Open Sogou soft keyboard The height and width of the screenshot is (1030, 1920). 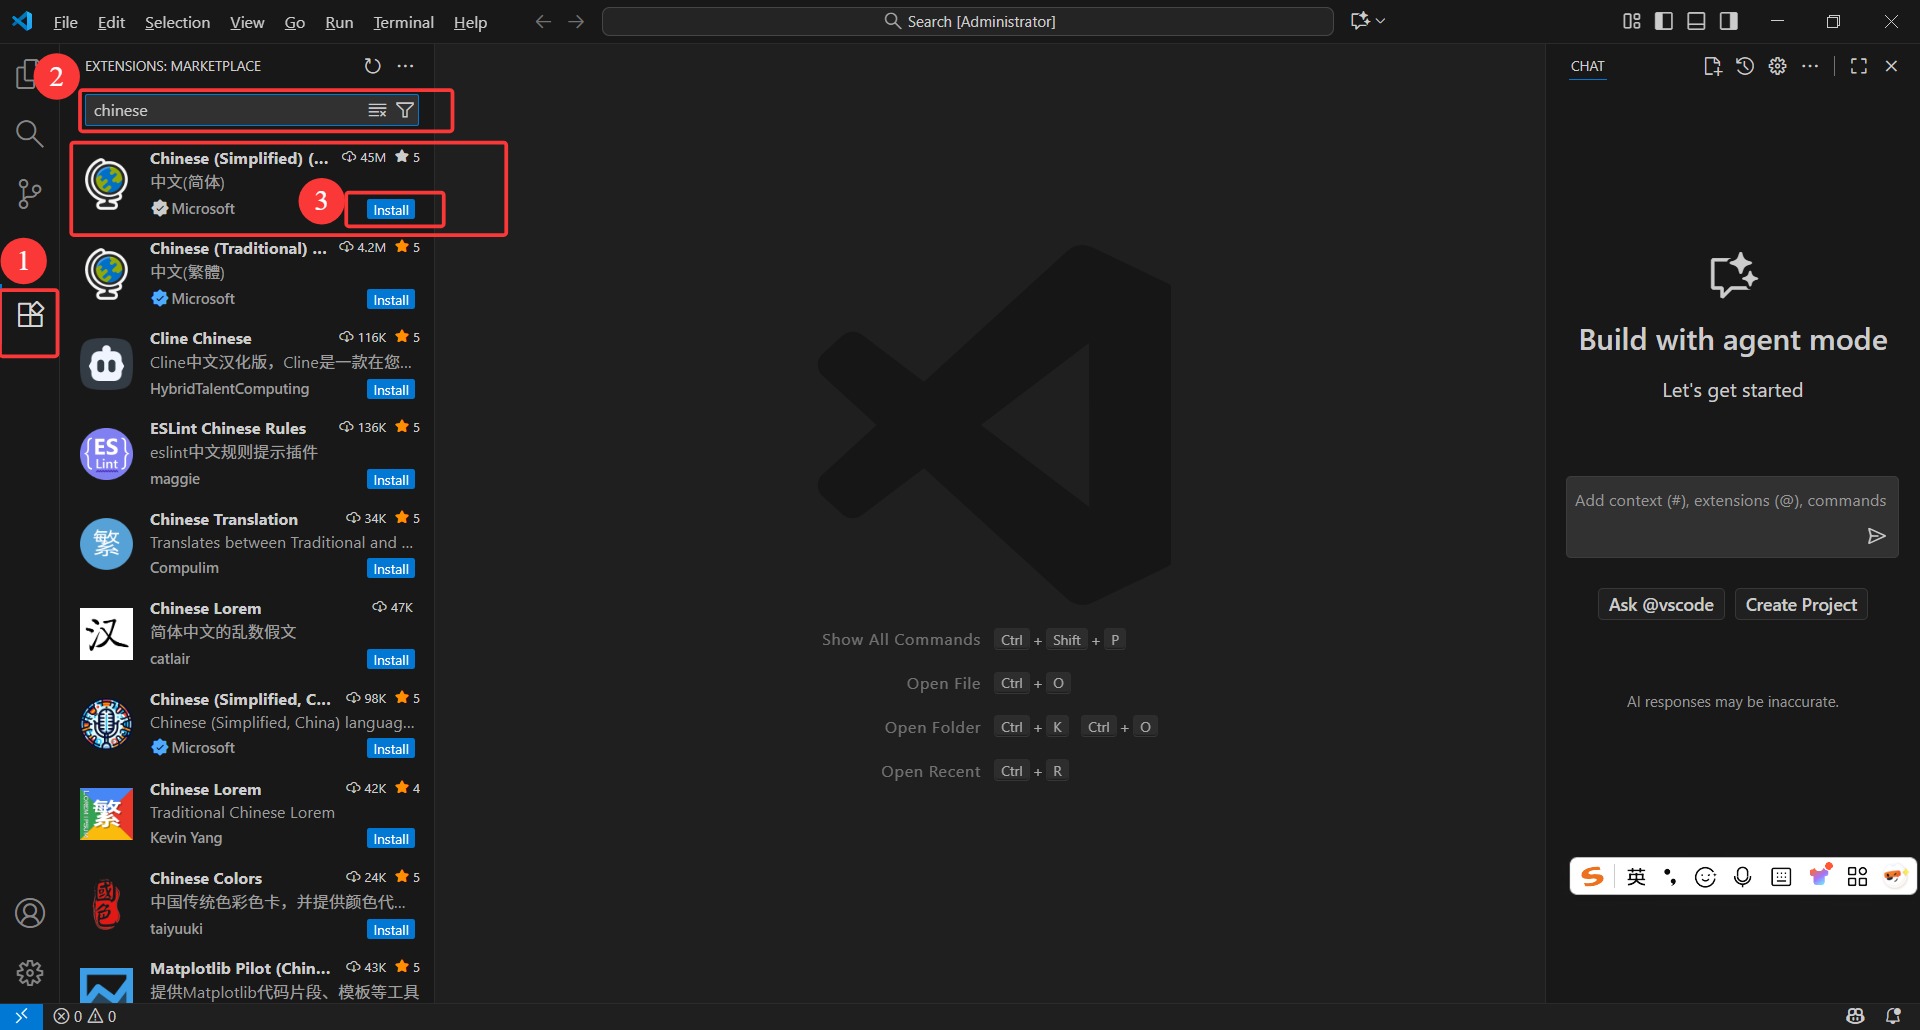tap(1781, 877)
